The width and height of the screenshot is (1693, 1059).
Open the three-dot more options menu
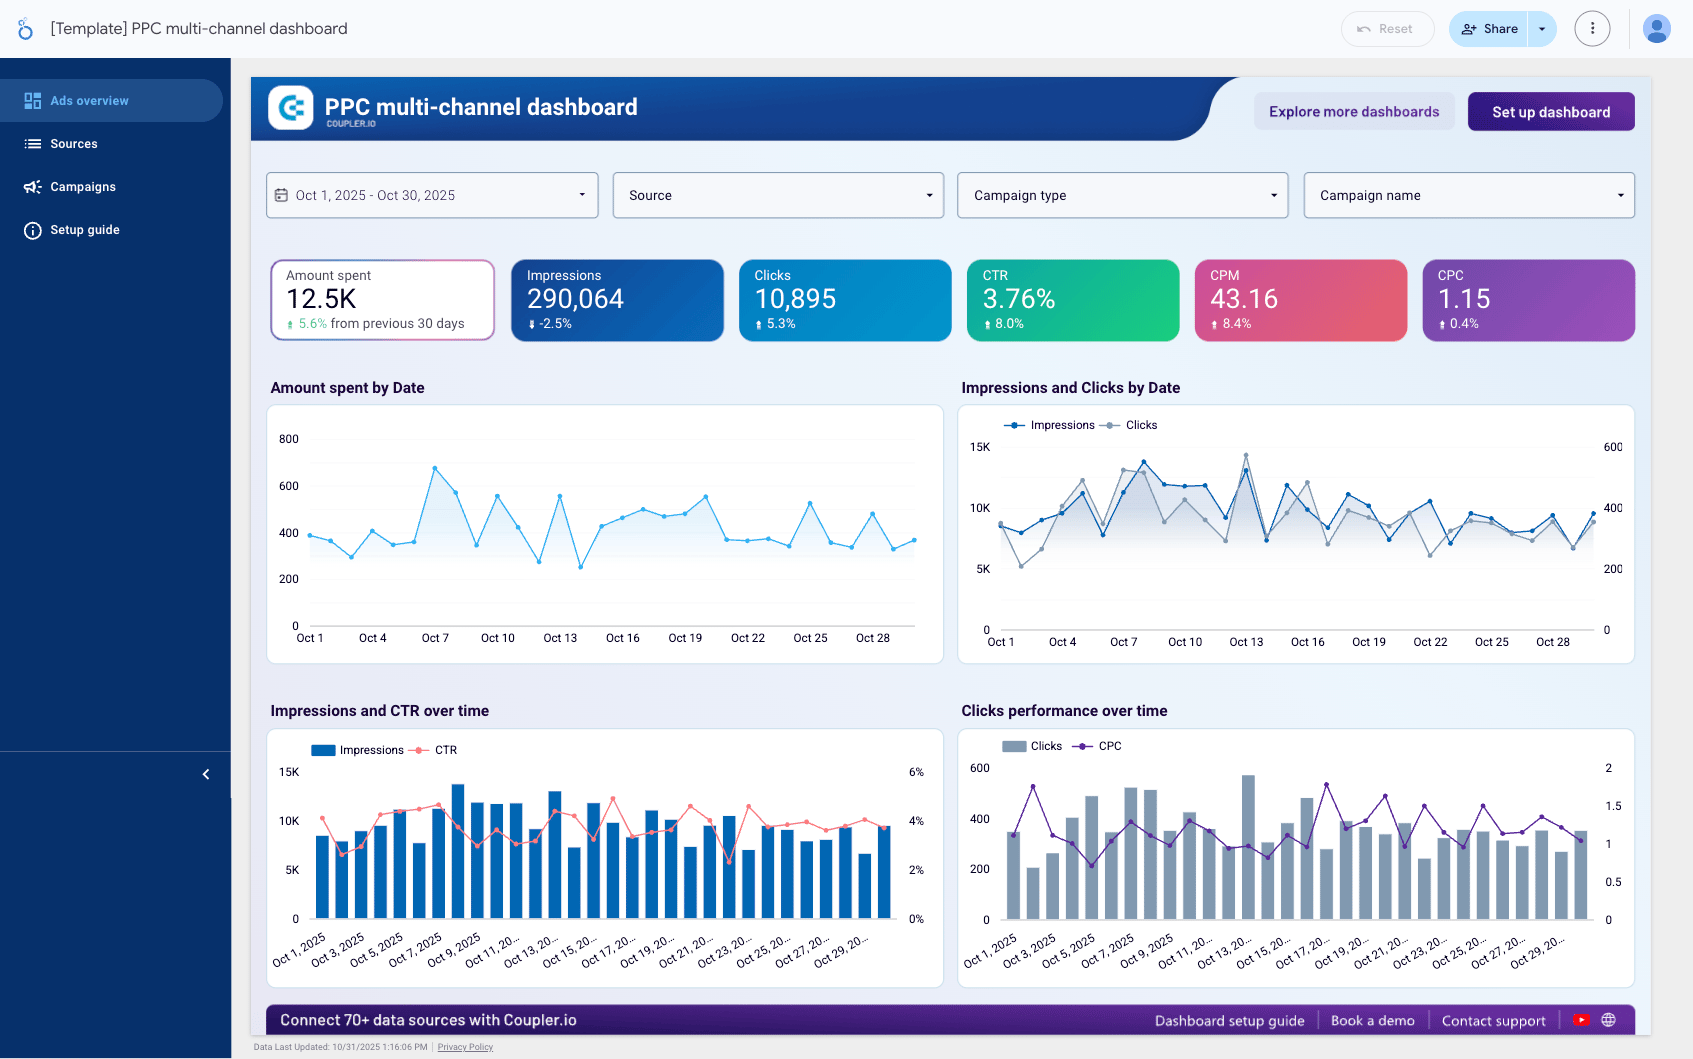[x=1592, y=29]
